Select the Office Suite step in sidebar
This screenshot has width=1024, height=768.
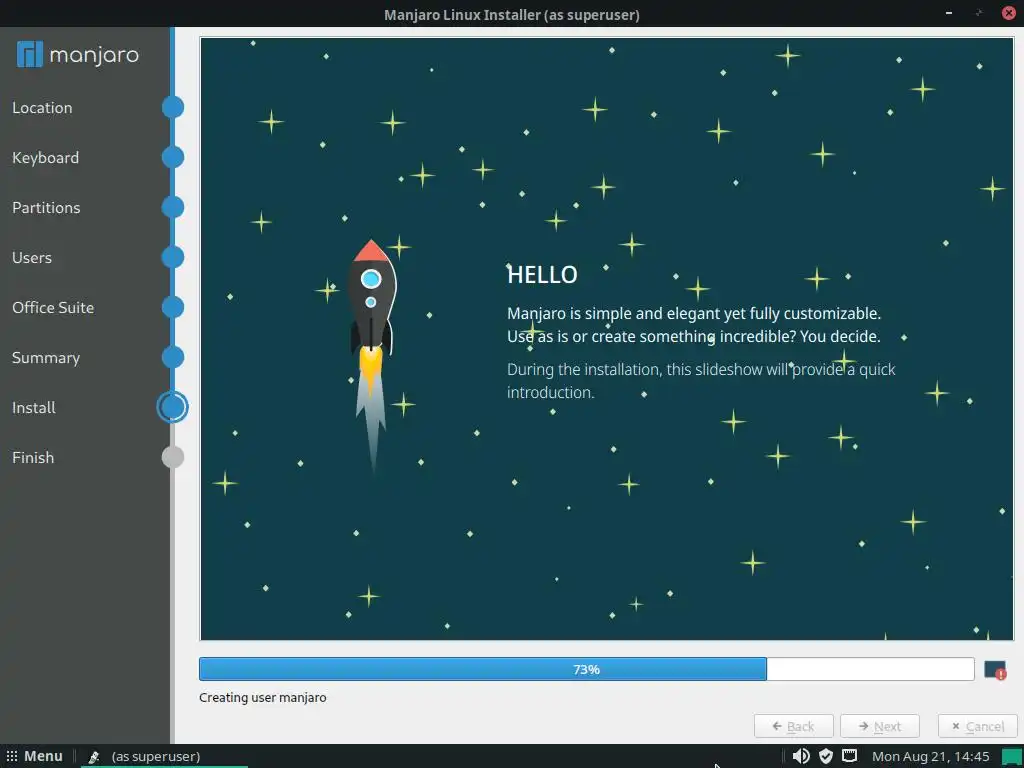pos(53,308)
